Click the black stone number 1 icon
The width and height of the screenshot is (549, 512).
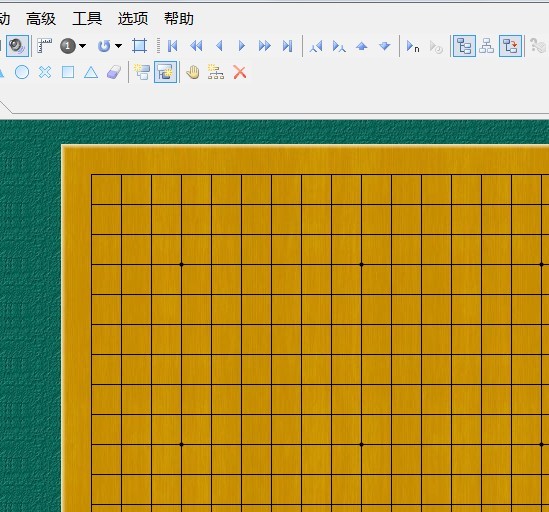tap(68, 46)
